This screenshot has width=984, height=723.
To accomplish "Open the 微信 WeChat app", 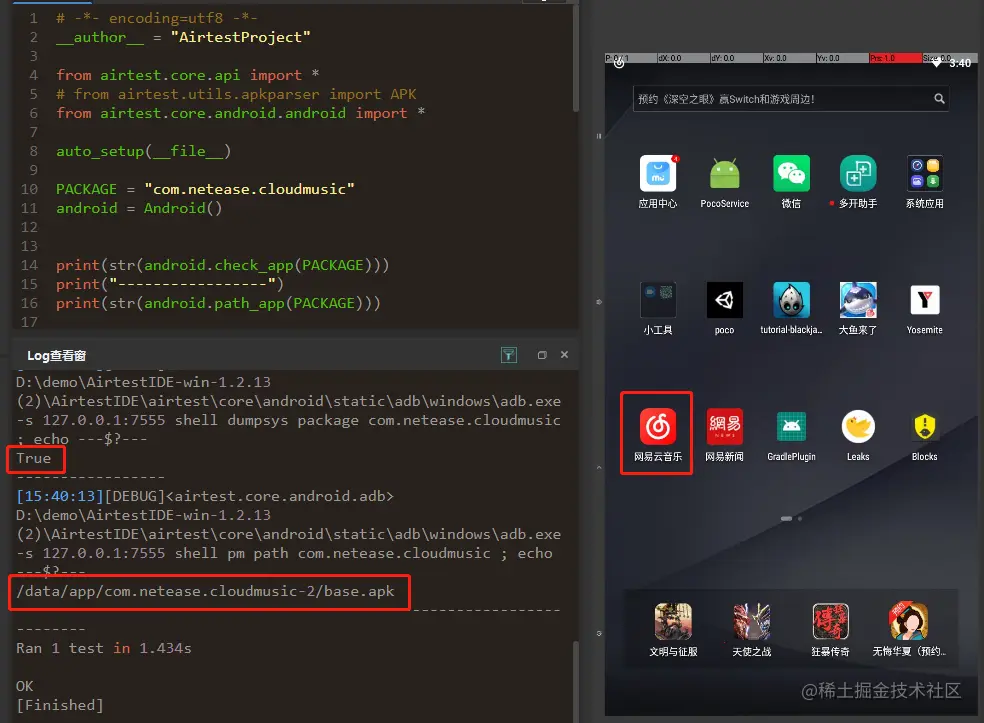I will click(791, 173).
